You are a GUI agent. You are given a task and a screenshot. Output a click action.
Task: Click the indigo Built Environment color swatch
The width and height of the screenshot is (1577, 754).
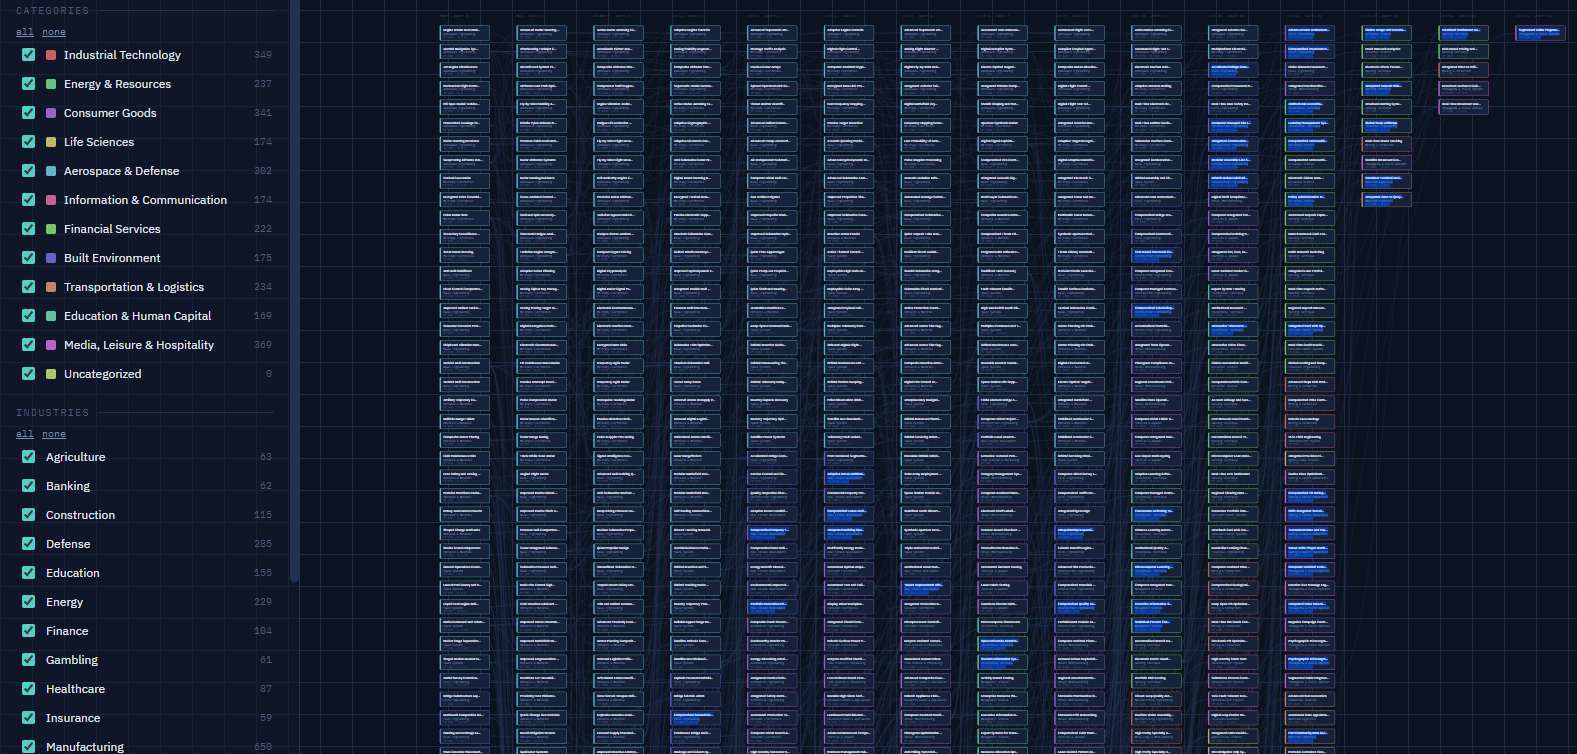51,258
